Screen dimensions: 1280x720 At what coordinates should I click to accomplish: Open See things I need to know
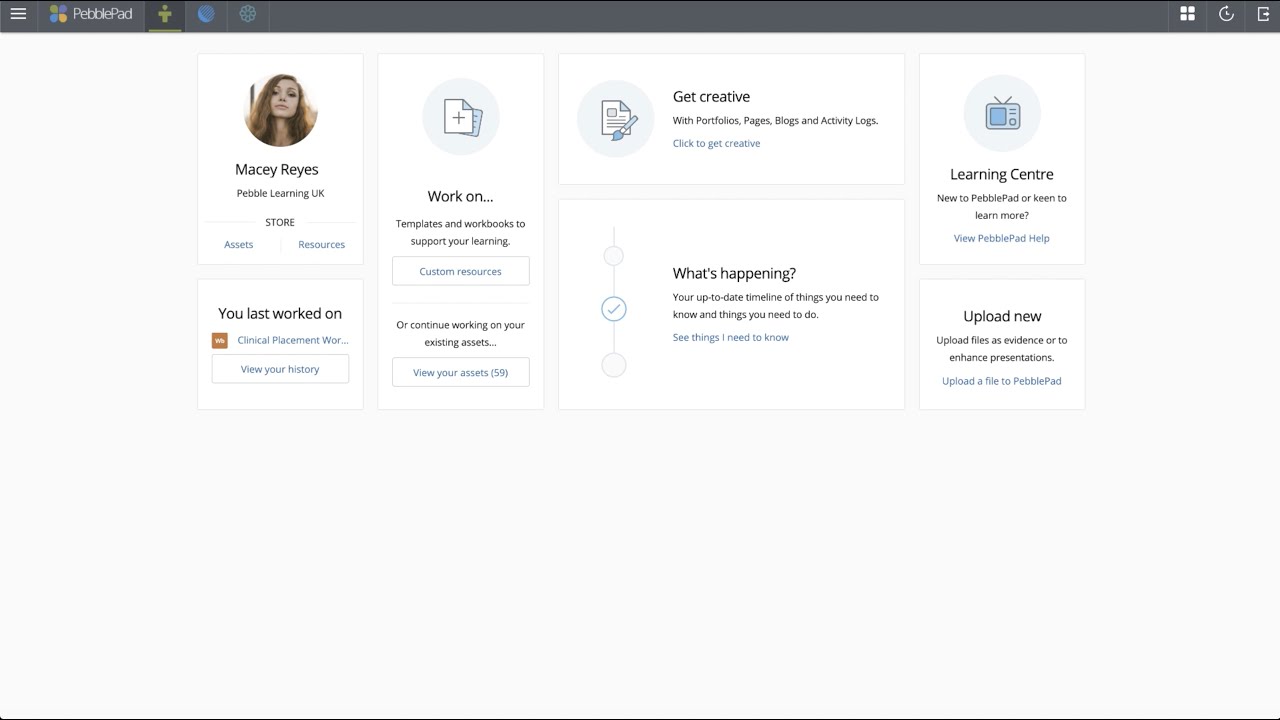[731, 338]
